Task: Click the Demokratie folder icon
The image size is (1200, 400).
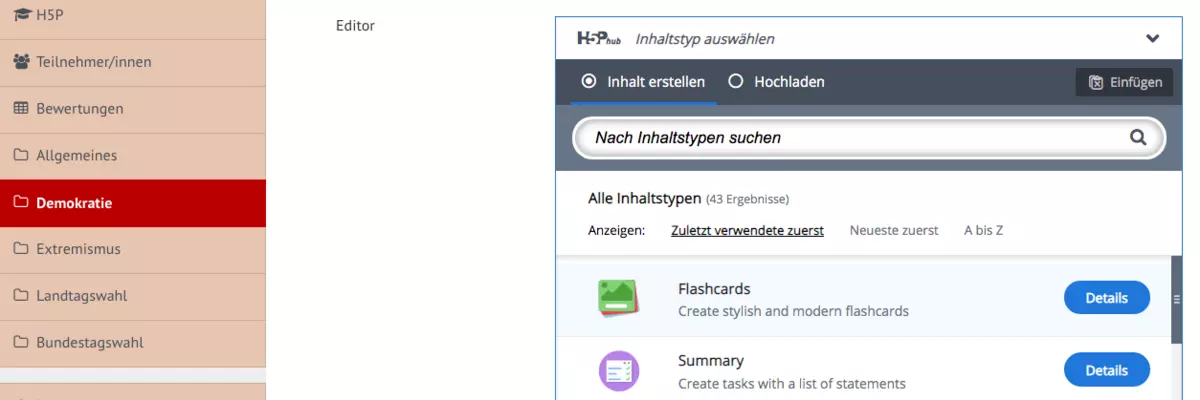Action: [x=21, y=203]
